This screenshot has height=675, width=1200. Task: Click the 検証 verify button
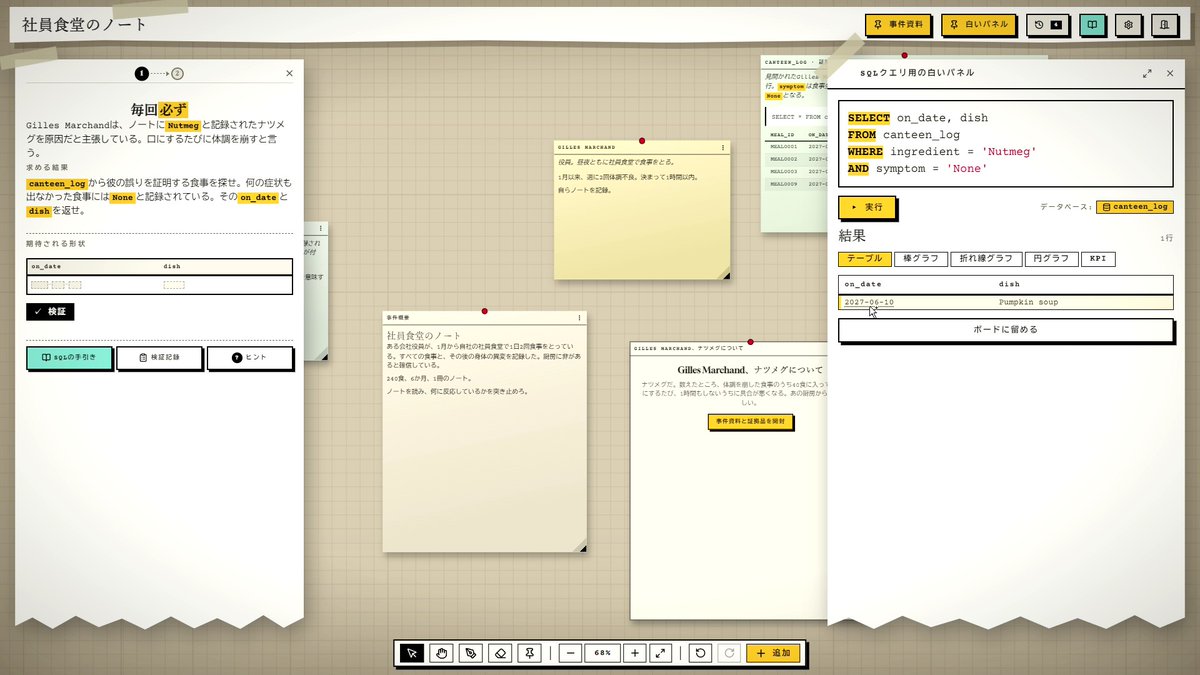pyautogui.click(x=50, y=312)
